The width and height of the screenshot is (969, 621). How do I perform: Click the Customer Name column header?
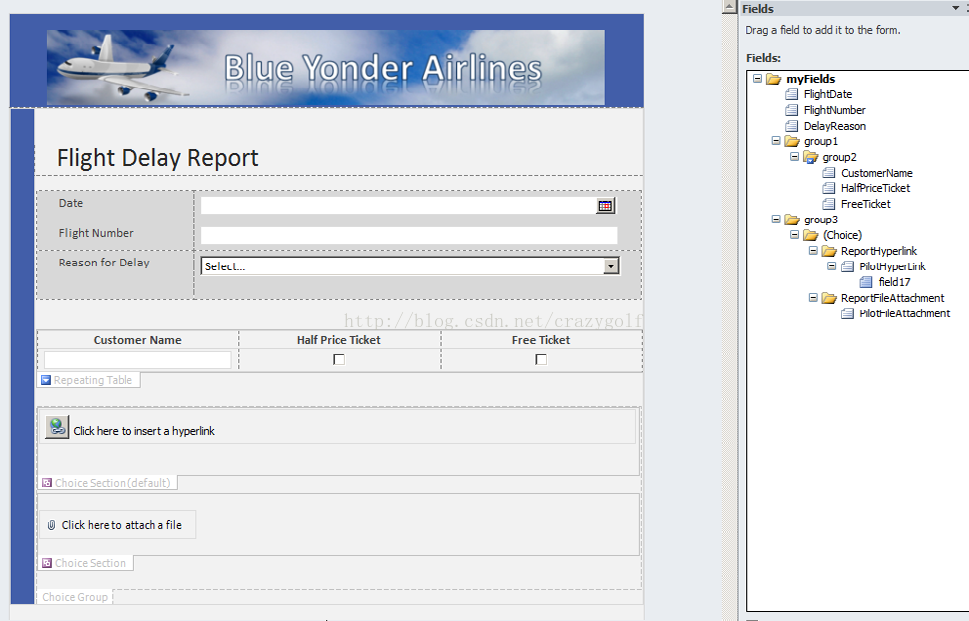(x=138, y=340)
